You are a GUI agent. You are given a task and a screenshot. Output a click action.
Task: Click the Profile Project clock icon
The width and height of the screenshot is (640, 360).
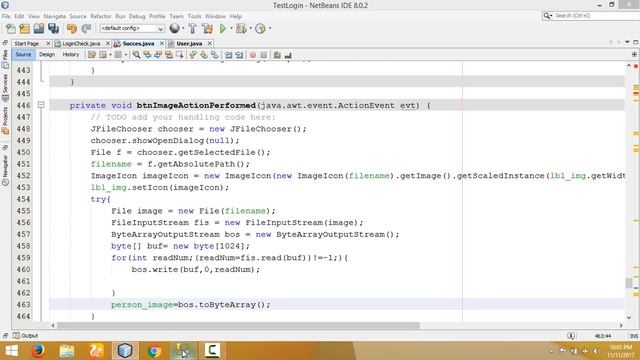260,29
